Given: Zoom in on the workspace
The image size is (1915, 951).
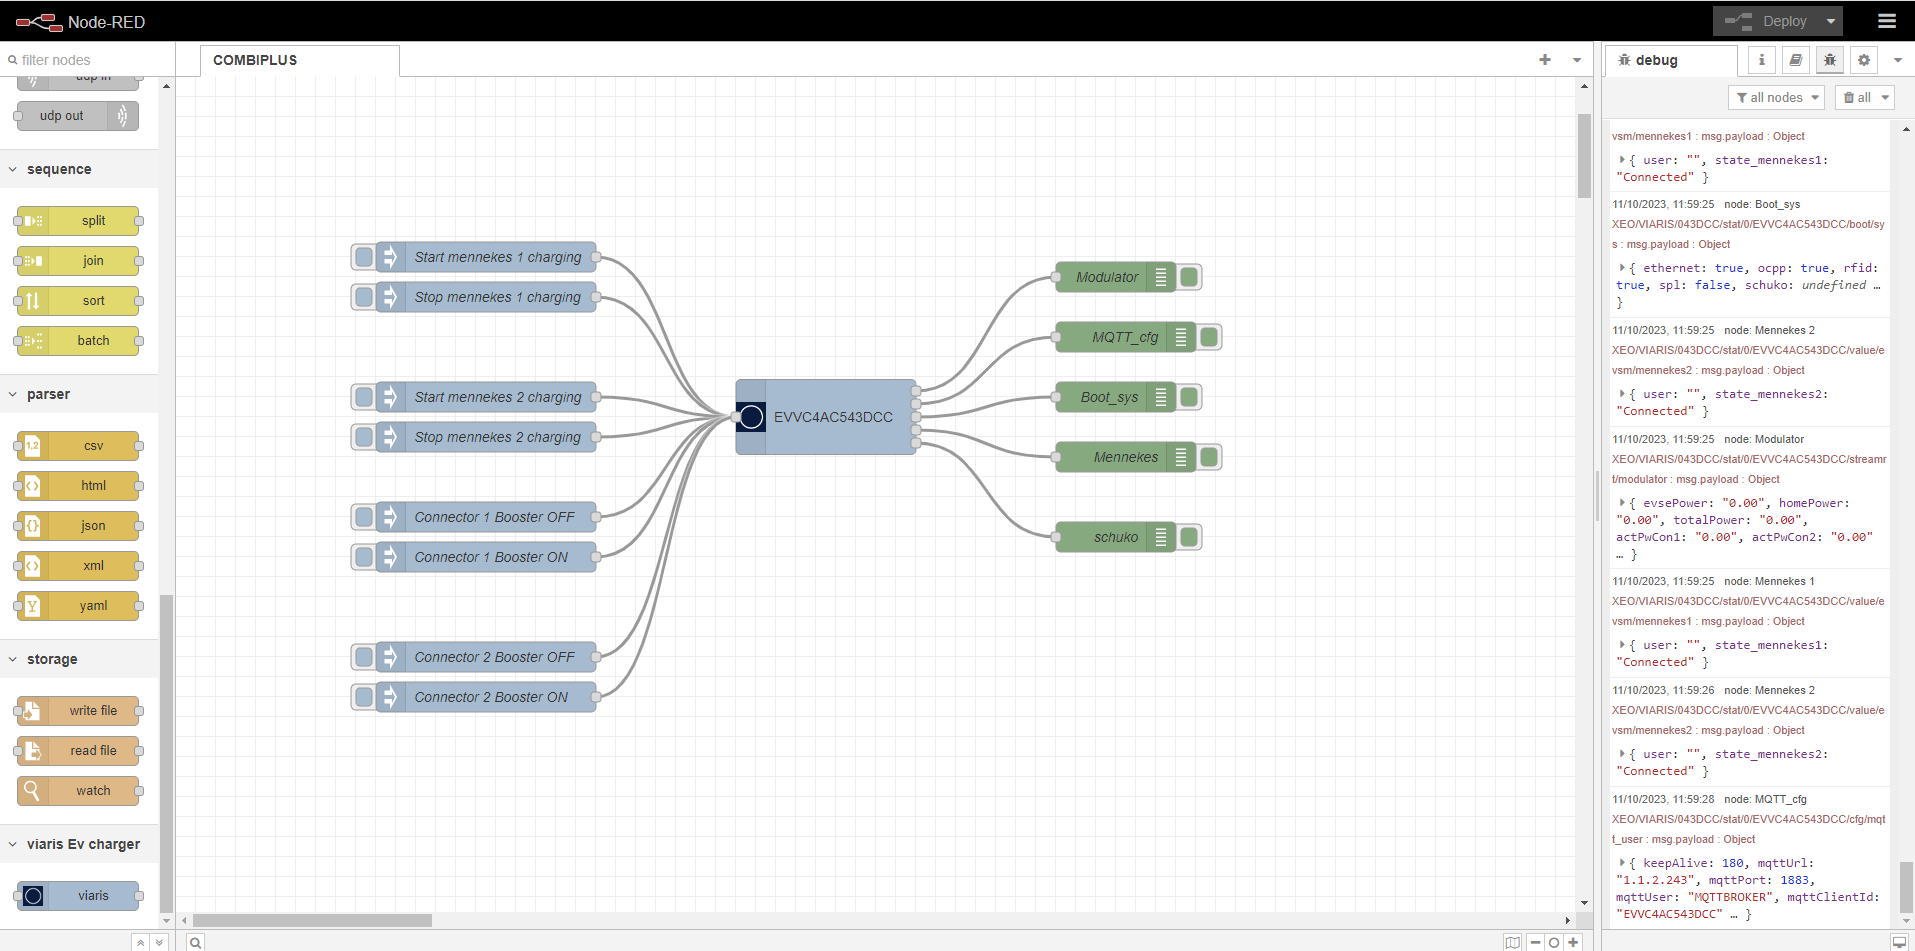Looking at the screenshot, I should tap(1573, 942).
